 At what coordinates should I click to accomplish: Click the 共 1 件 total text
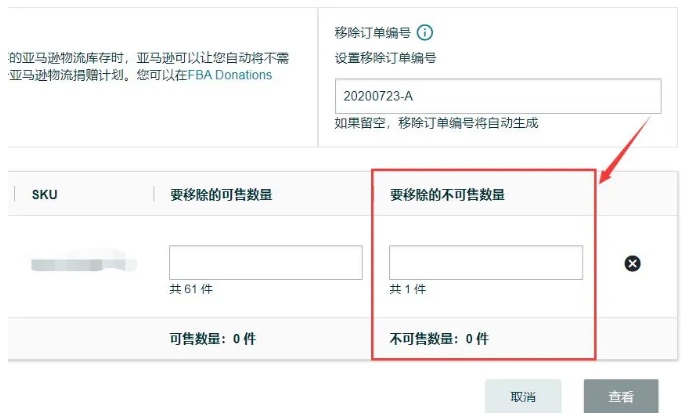pyautogui.click(x=407, y=289)
